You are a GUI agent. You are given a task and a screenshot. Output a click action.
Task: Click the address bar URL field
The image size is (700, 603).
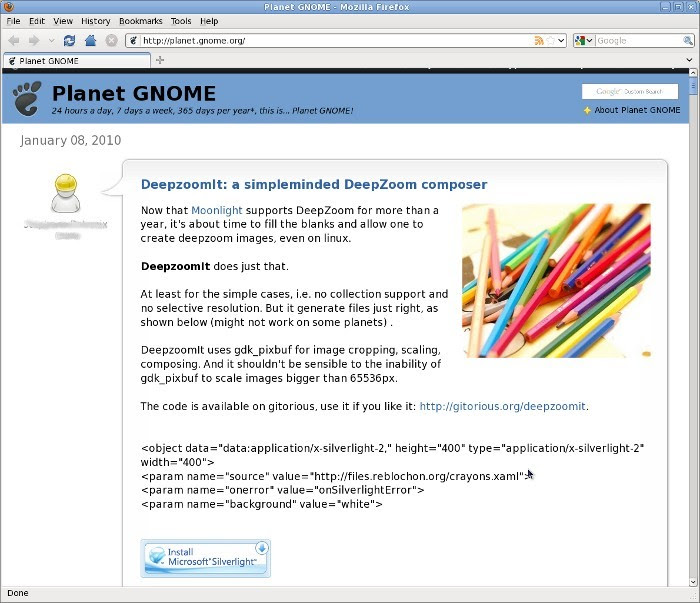[x=335, y=41]
